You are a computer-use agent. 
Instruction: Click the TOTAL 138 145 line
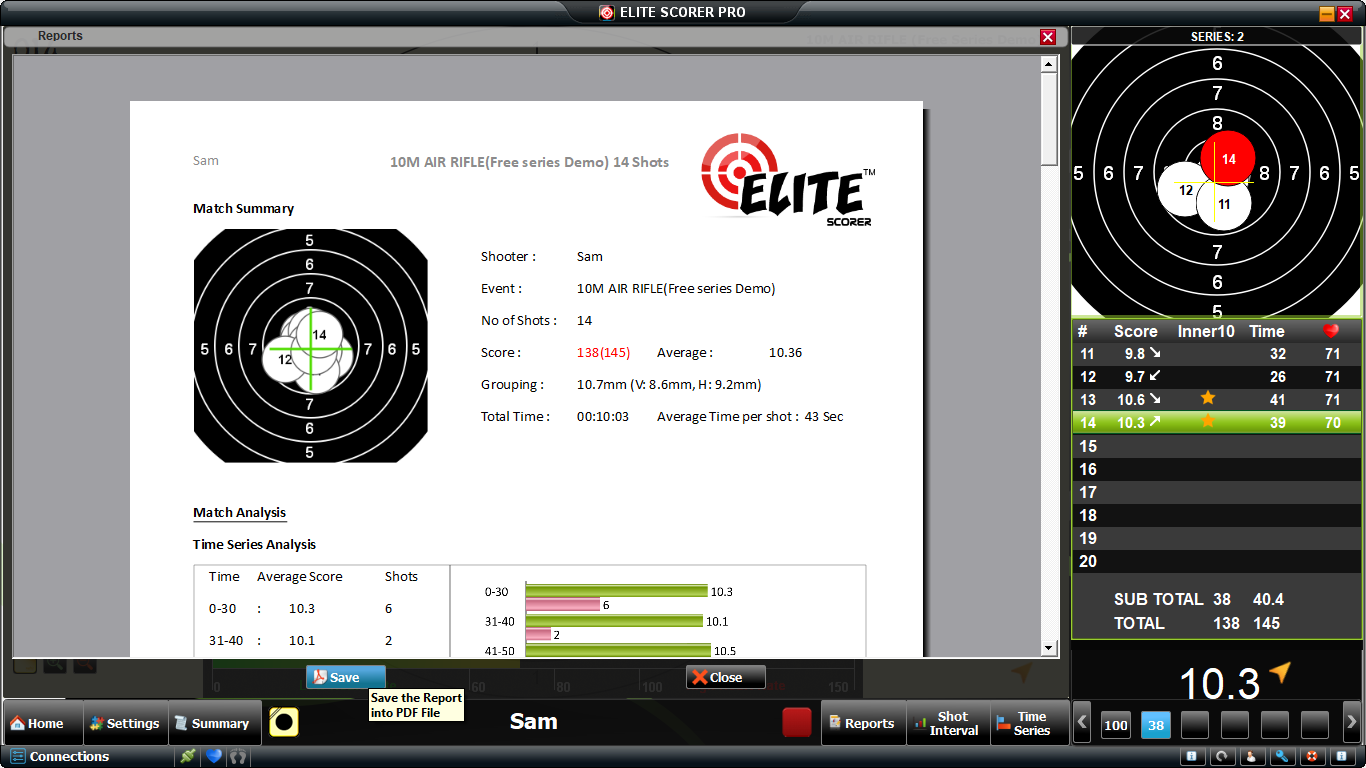coord(1197,623)
